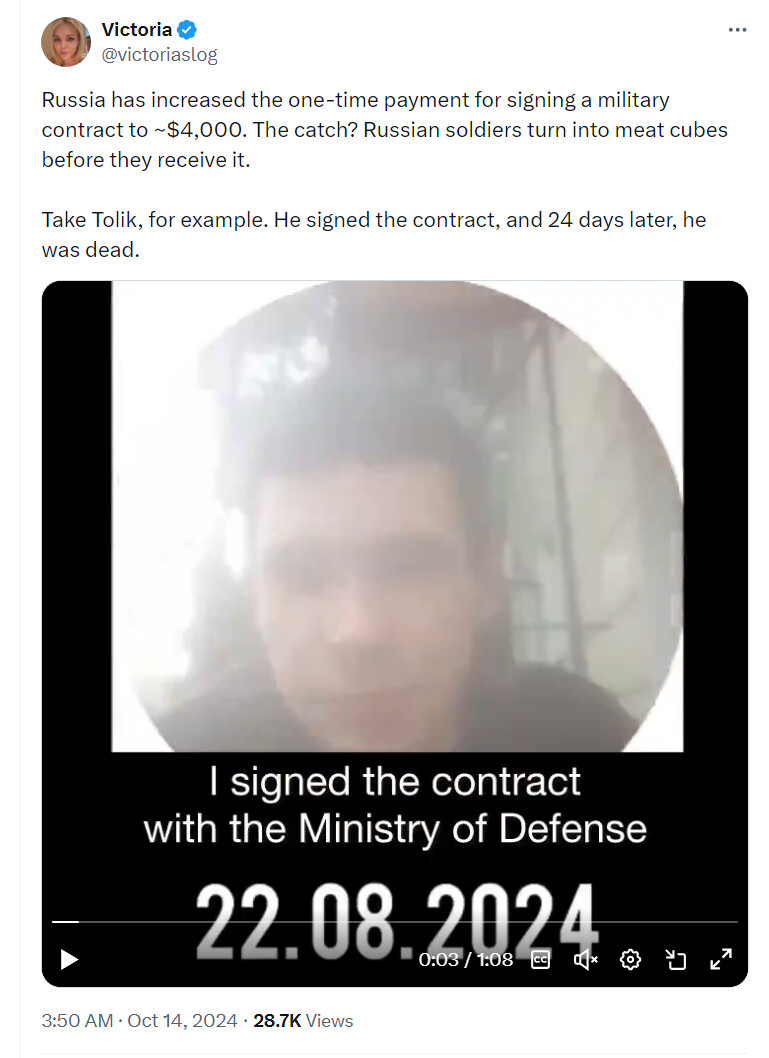The width and height of the screenshot is (769, 1058).
Task: Enter fullscreen with the expand arrows icon
Action: click(x=721, y=959)
